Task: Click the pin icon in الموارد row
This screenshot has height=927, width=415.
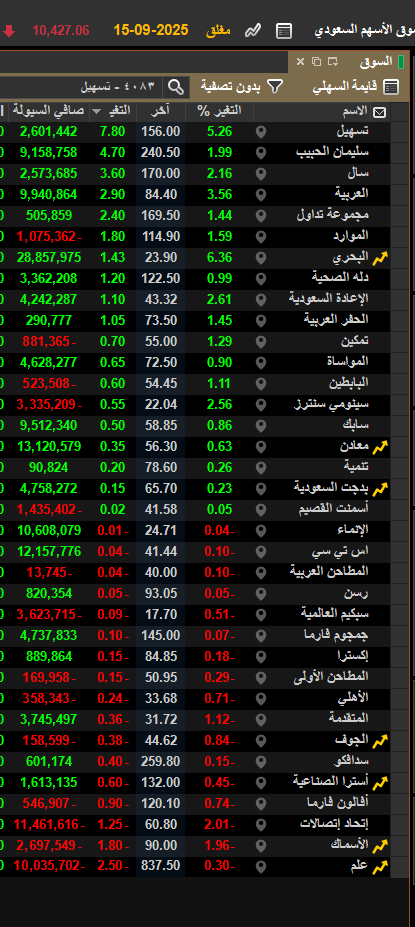Action: (x=261, y=237)
